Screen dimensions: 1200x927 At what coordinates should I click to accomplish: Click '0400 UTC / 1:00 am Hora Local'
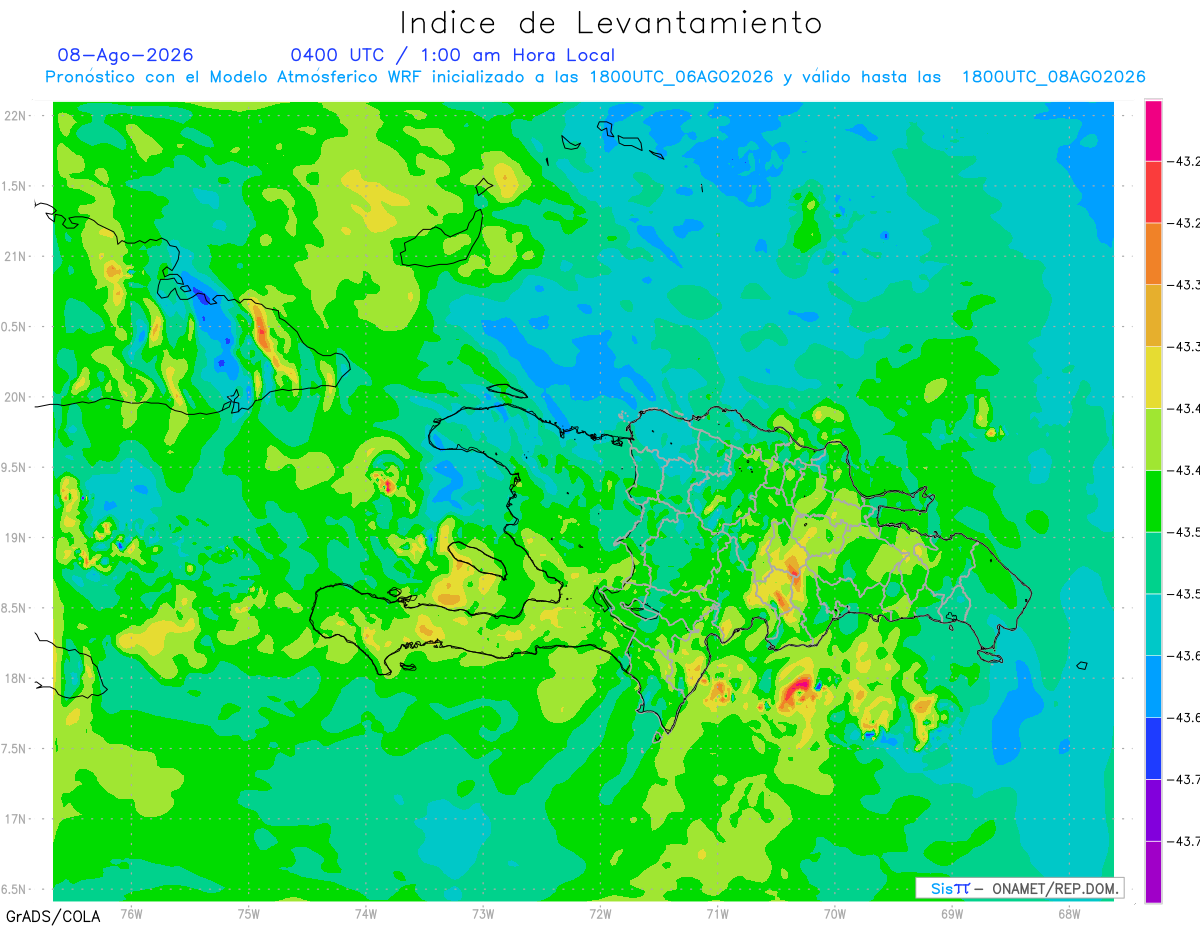pos(453,55)
